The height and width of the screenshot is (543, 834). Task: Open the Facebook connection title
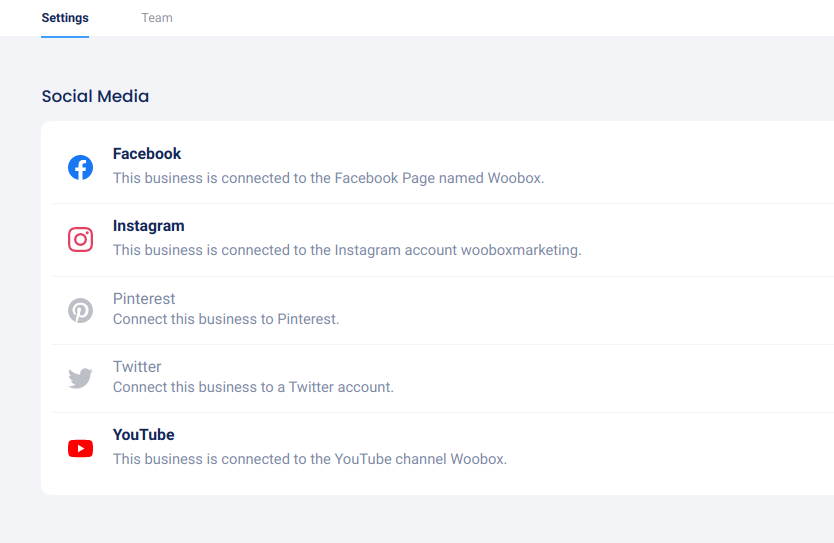[x=147, y=154]
